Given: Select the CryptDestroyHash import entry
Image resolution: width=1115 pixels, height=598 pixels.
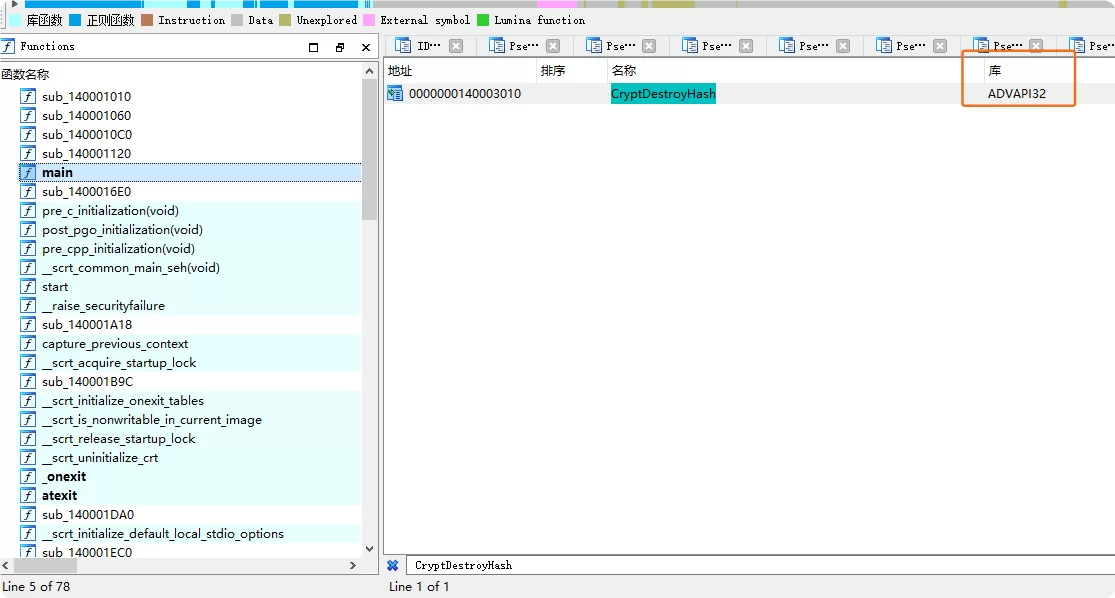Looking at the screenshot, I should 663,94.
